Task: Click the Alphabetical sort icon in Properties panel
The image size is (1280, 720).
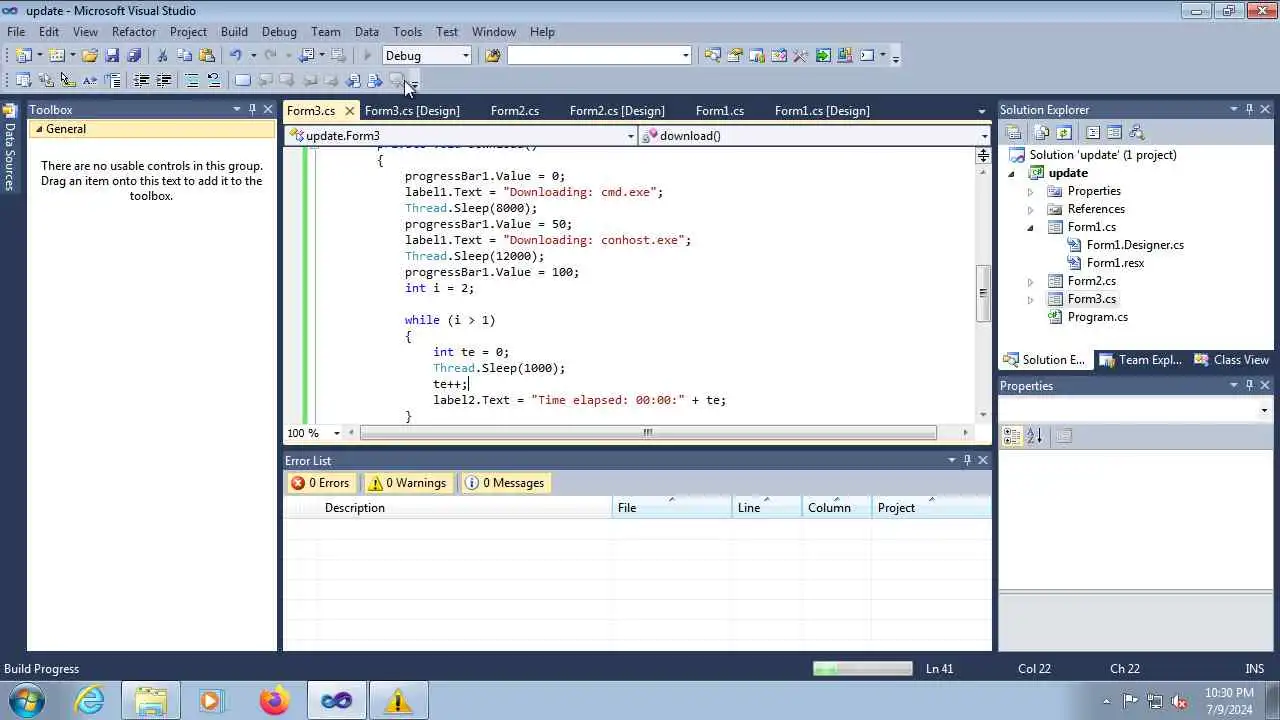Action: coord(1034,436)
